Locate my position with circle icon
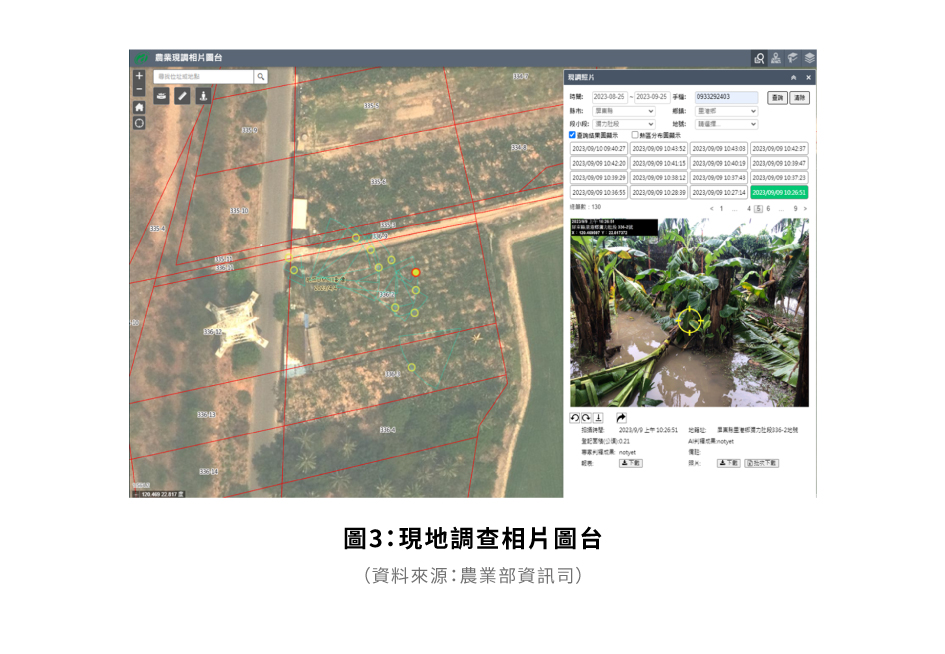This screenshot has width=945, height=654. [139, 123]
